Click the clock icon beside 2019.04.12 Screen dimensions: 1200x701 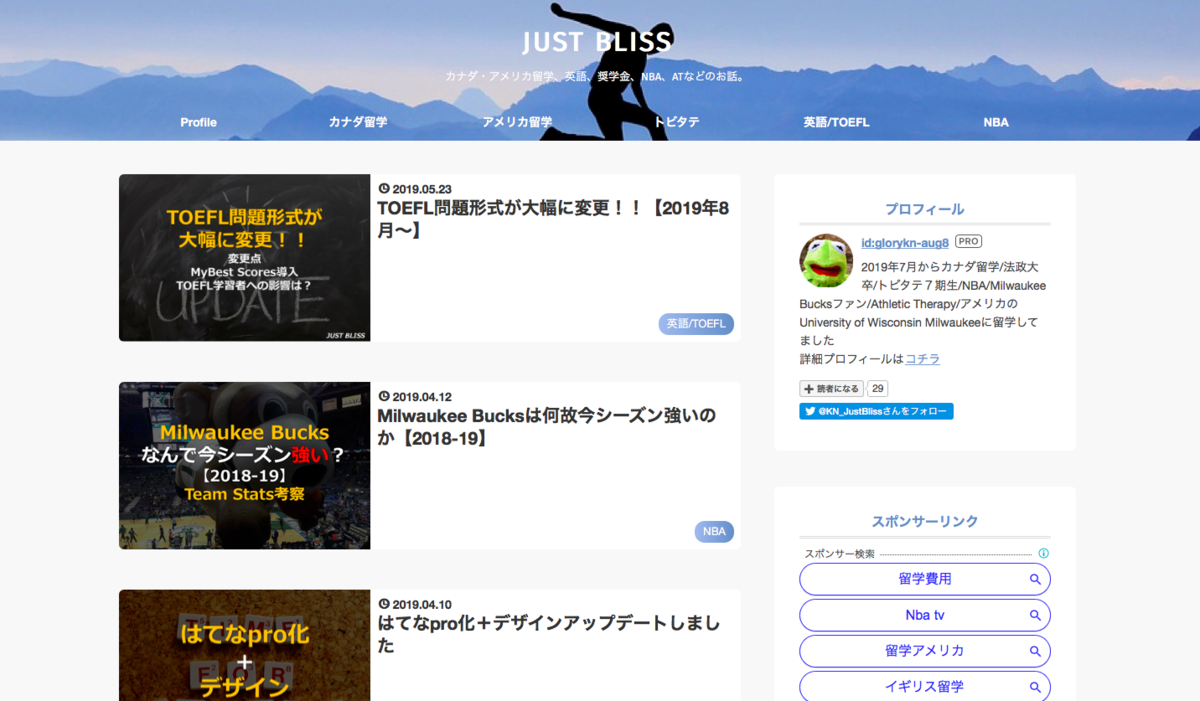(x=384, y=396)
